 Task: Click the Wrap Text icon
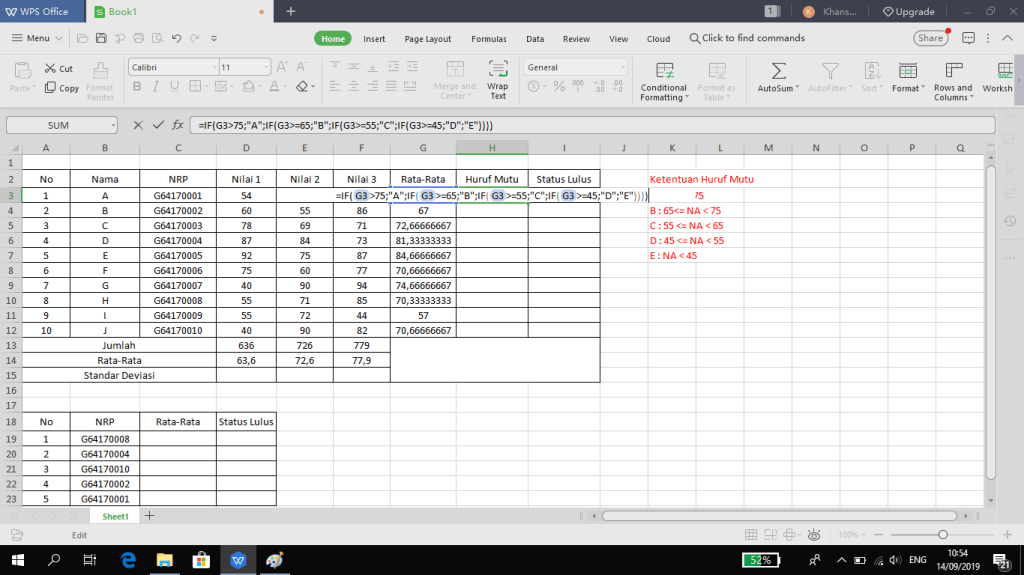pos(498,70)
